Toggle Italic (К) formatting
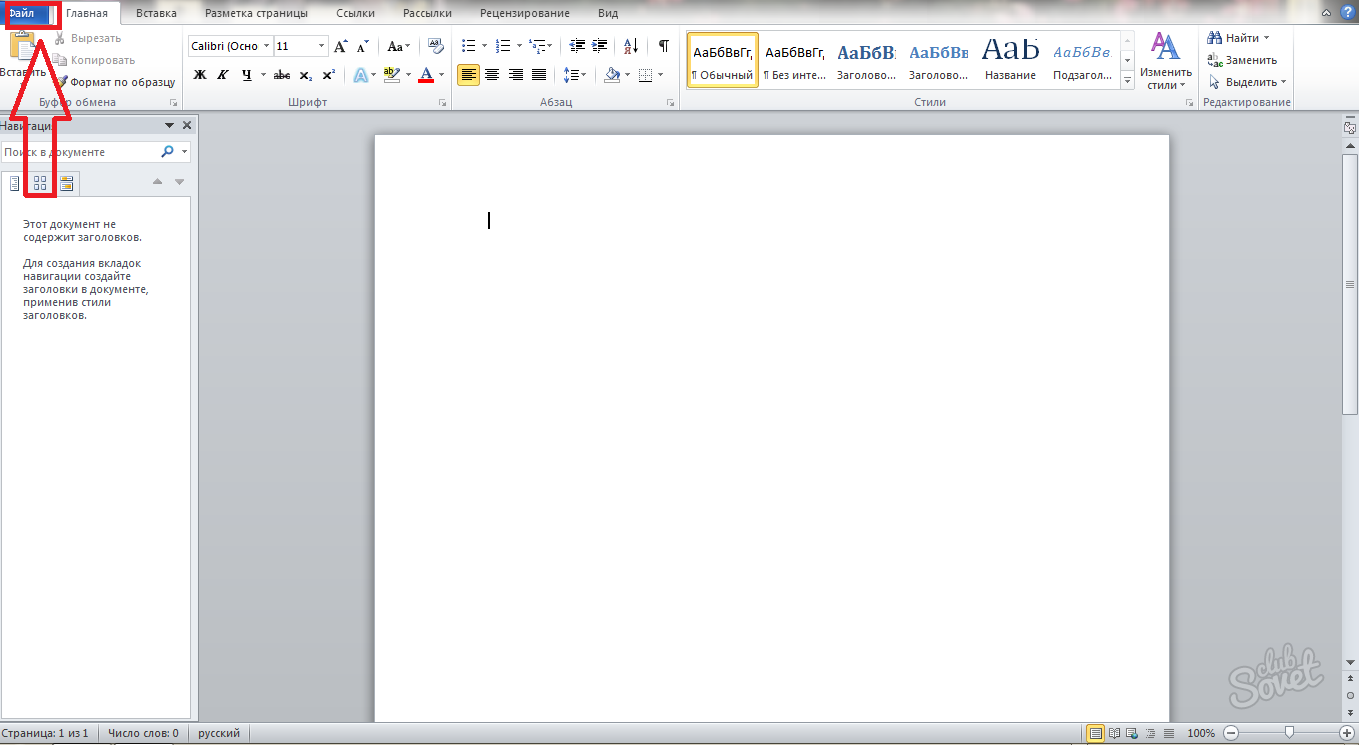The width and height of the screenshot is (1359, 745). click(222, 74)
